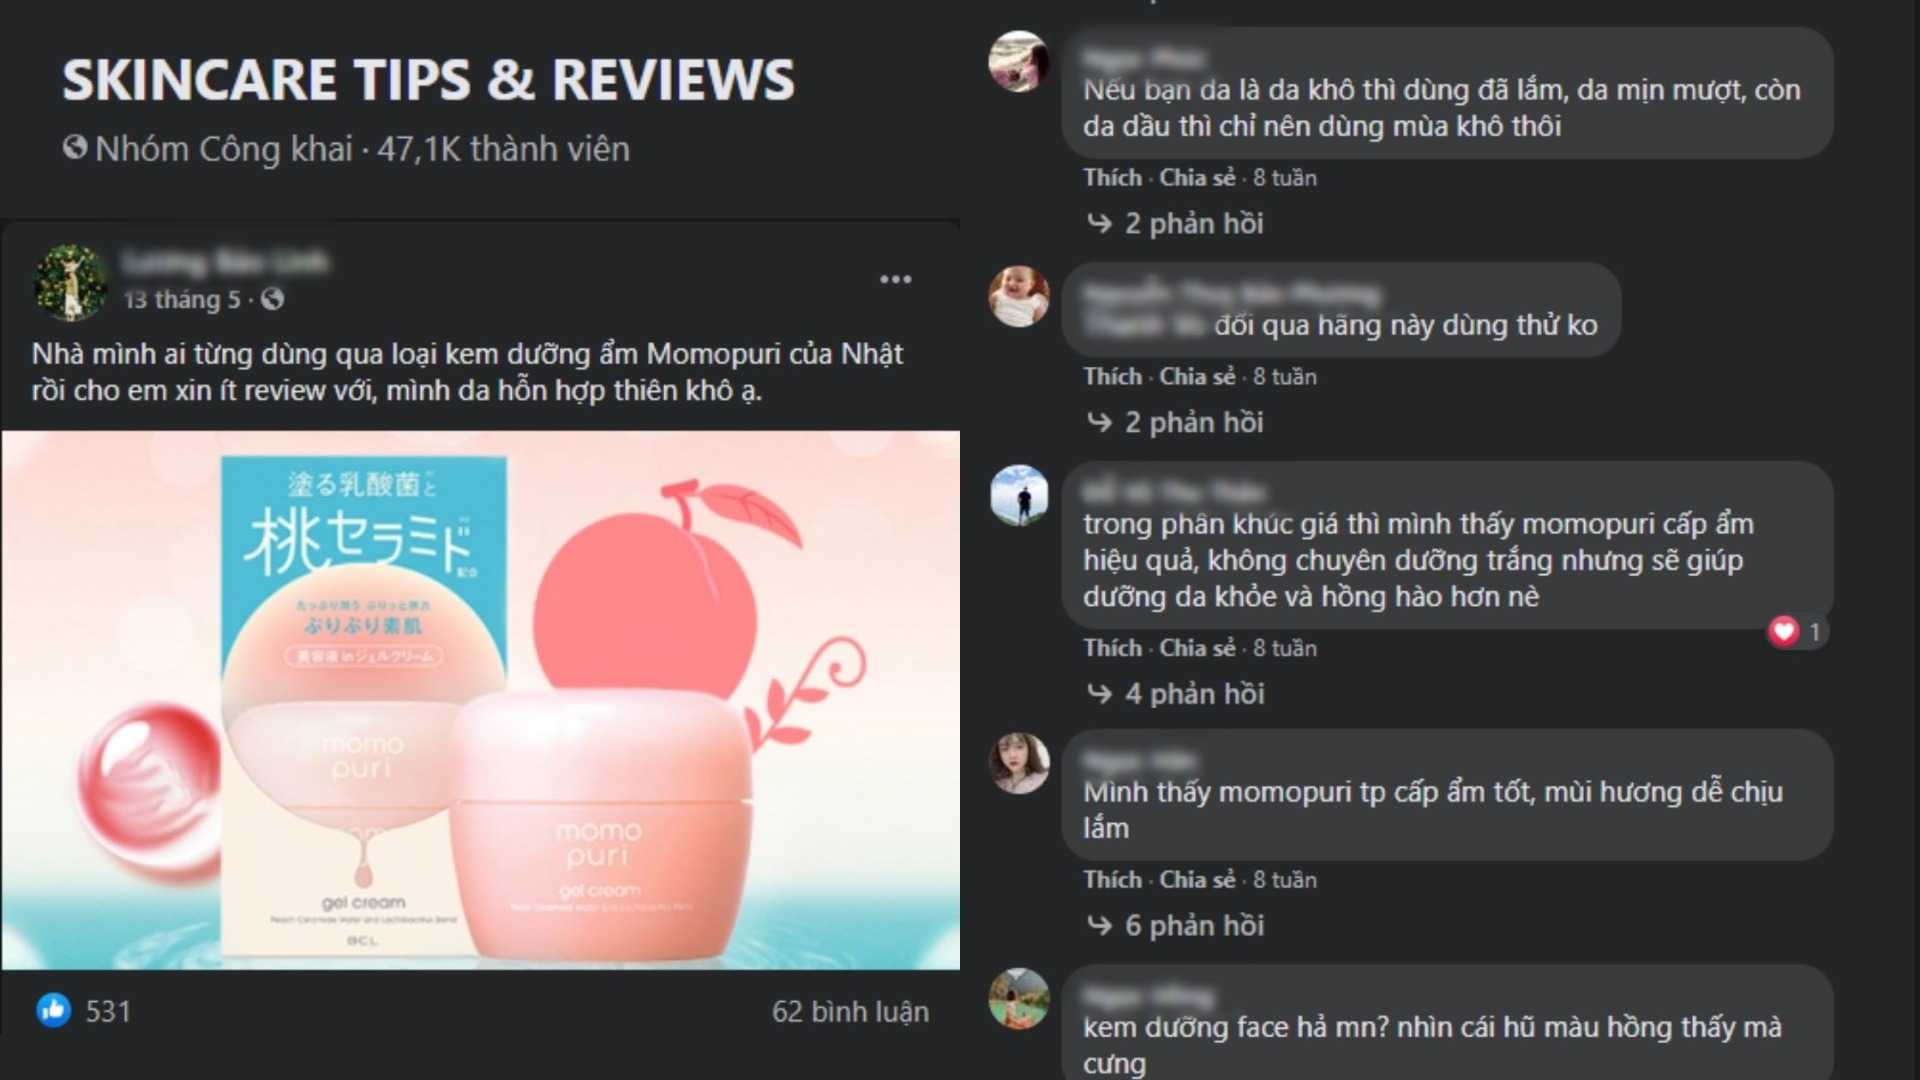This screenshot has height=1080, width=1920.
Task: Open the post author's profile picture
Action: pyautogui.click(x=71, y=282)
